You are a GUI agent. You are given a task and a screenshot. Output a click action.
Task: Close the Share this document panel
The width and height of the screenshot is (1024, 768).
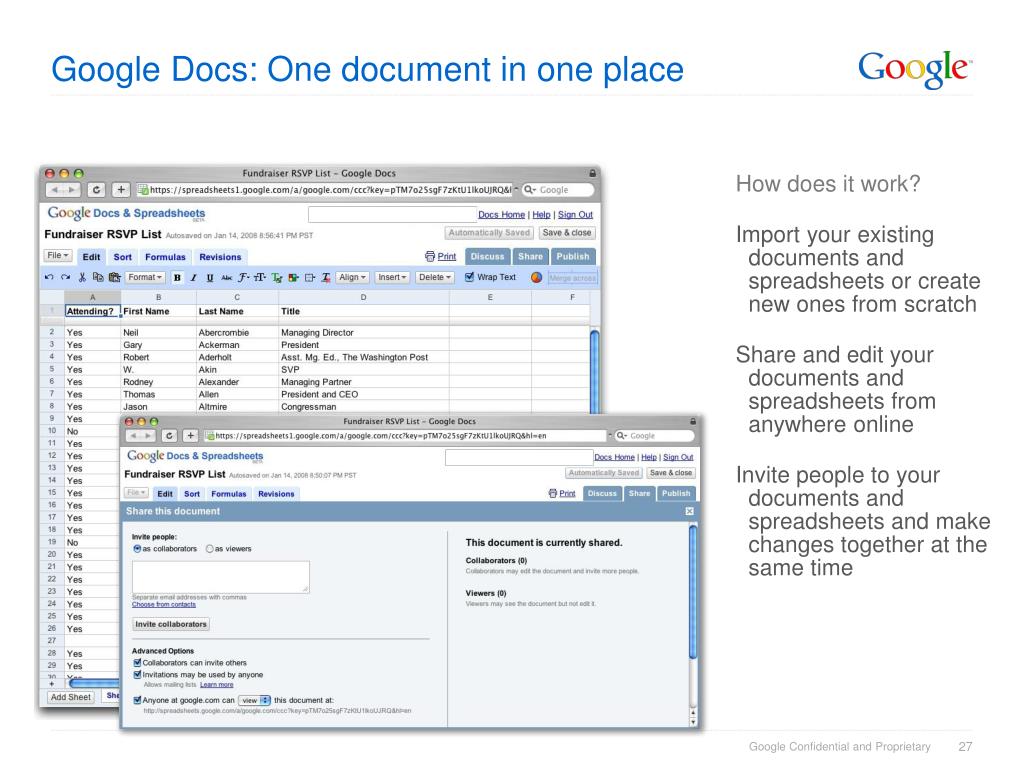(x=690, y=511)
